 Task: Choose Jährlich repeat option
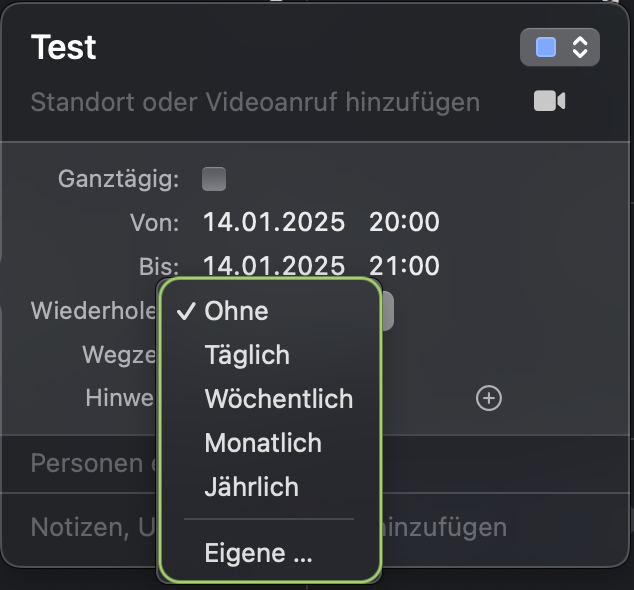[x=251, y=487]
